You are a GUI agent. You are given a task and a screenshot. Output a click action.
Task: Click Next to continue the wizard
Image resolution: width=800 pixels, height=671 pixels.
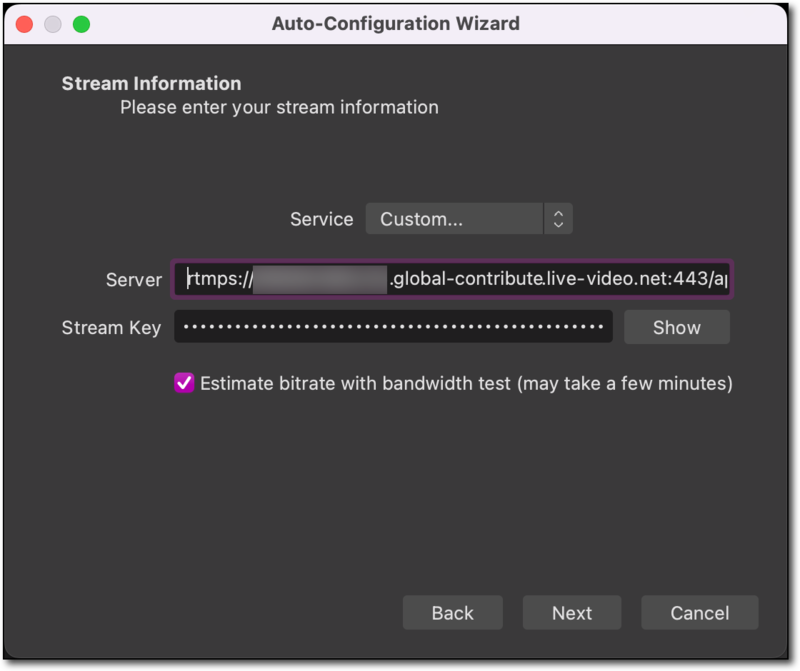(572, 612)
